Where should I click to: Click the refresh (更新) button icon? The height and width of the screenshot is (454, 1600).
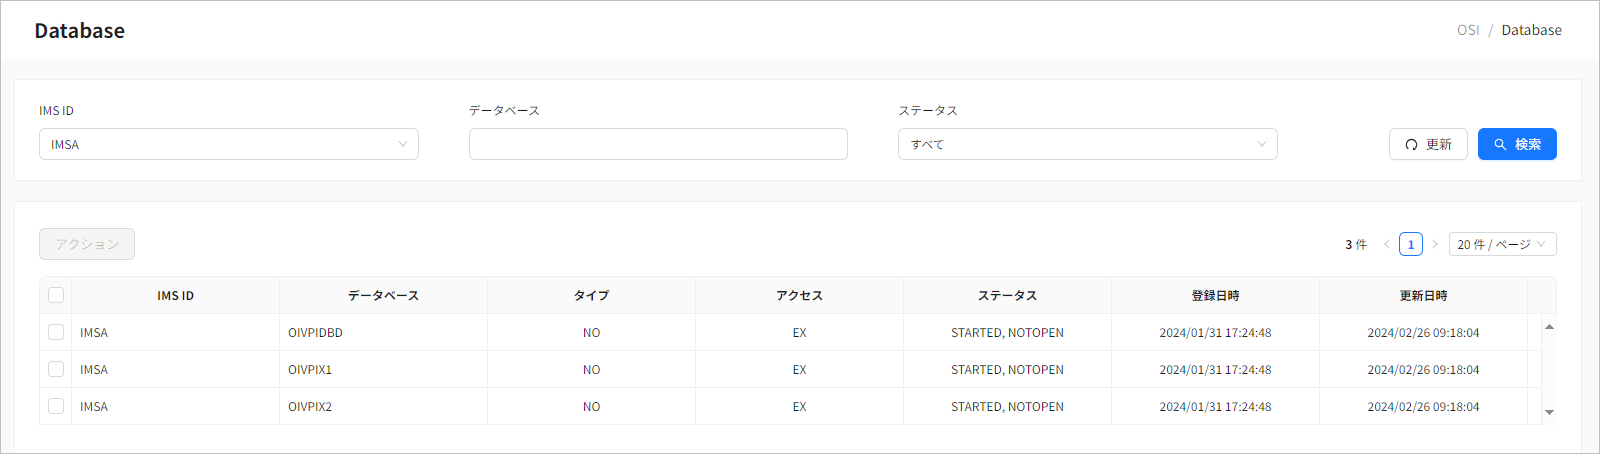point(1411,144)
